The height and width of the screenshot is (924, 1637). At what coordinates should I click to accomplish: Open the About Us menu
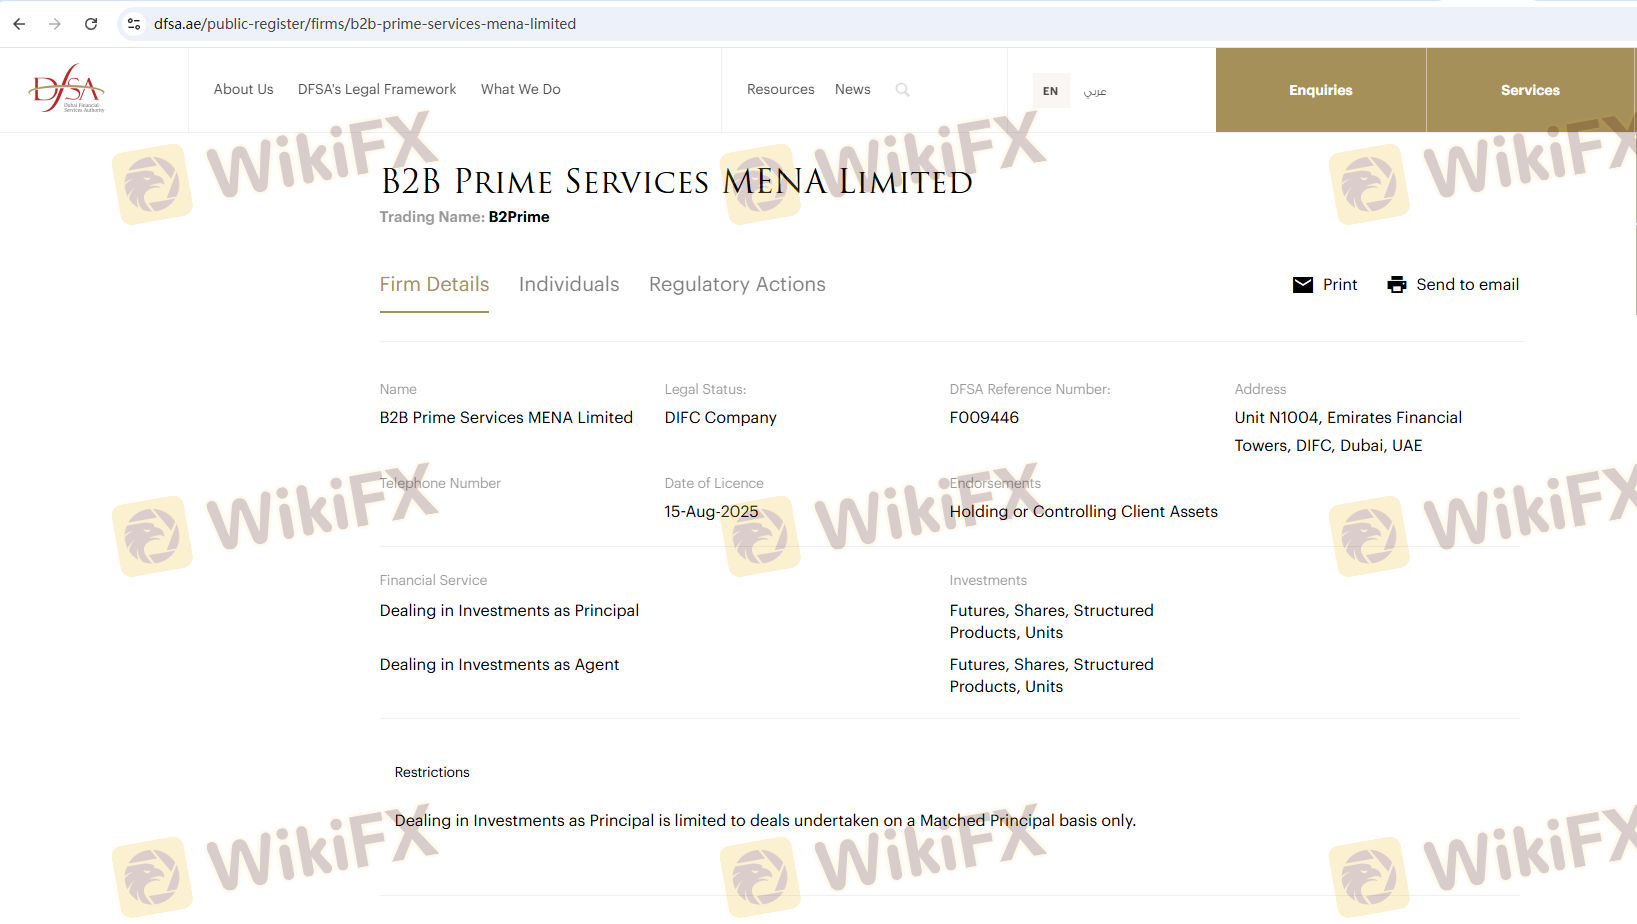coord(243,90)
